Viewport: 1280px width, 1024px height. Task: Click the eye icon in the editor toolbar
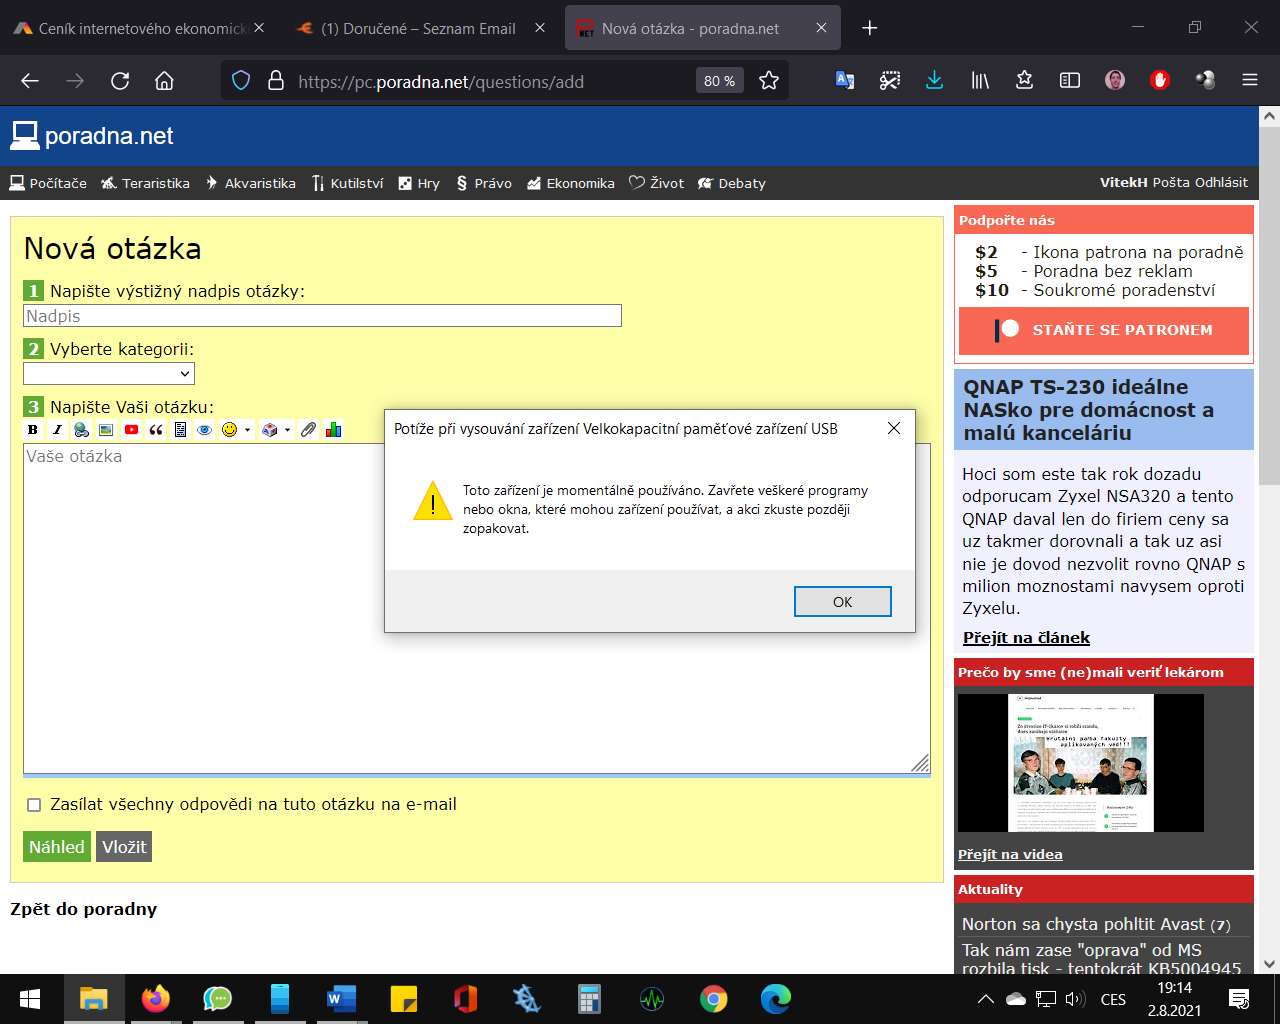[205, 430]
